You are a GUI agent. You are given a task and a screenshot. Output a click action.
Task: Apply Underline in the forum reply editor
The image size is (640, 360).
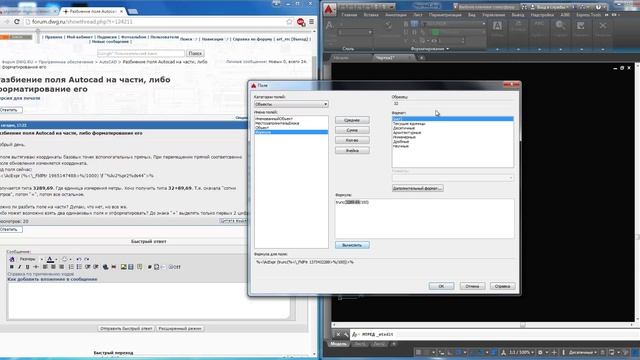[27, 267]
